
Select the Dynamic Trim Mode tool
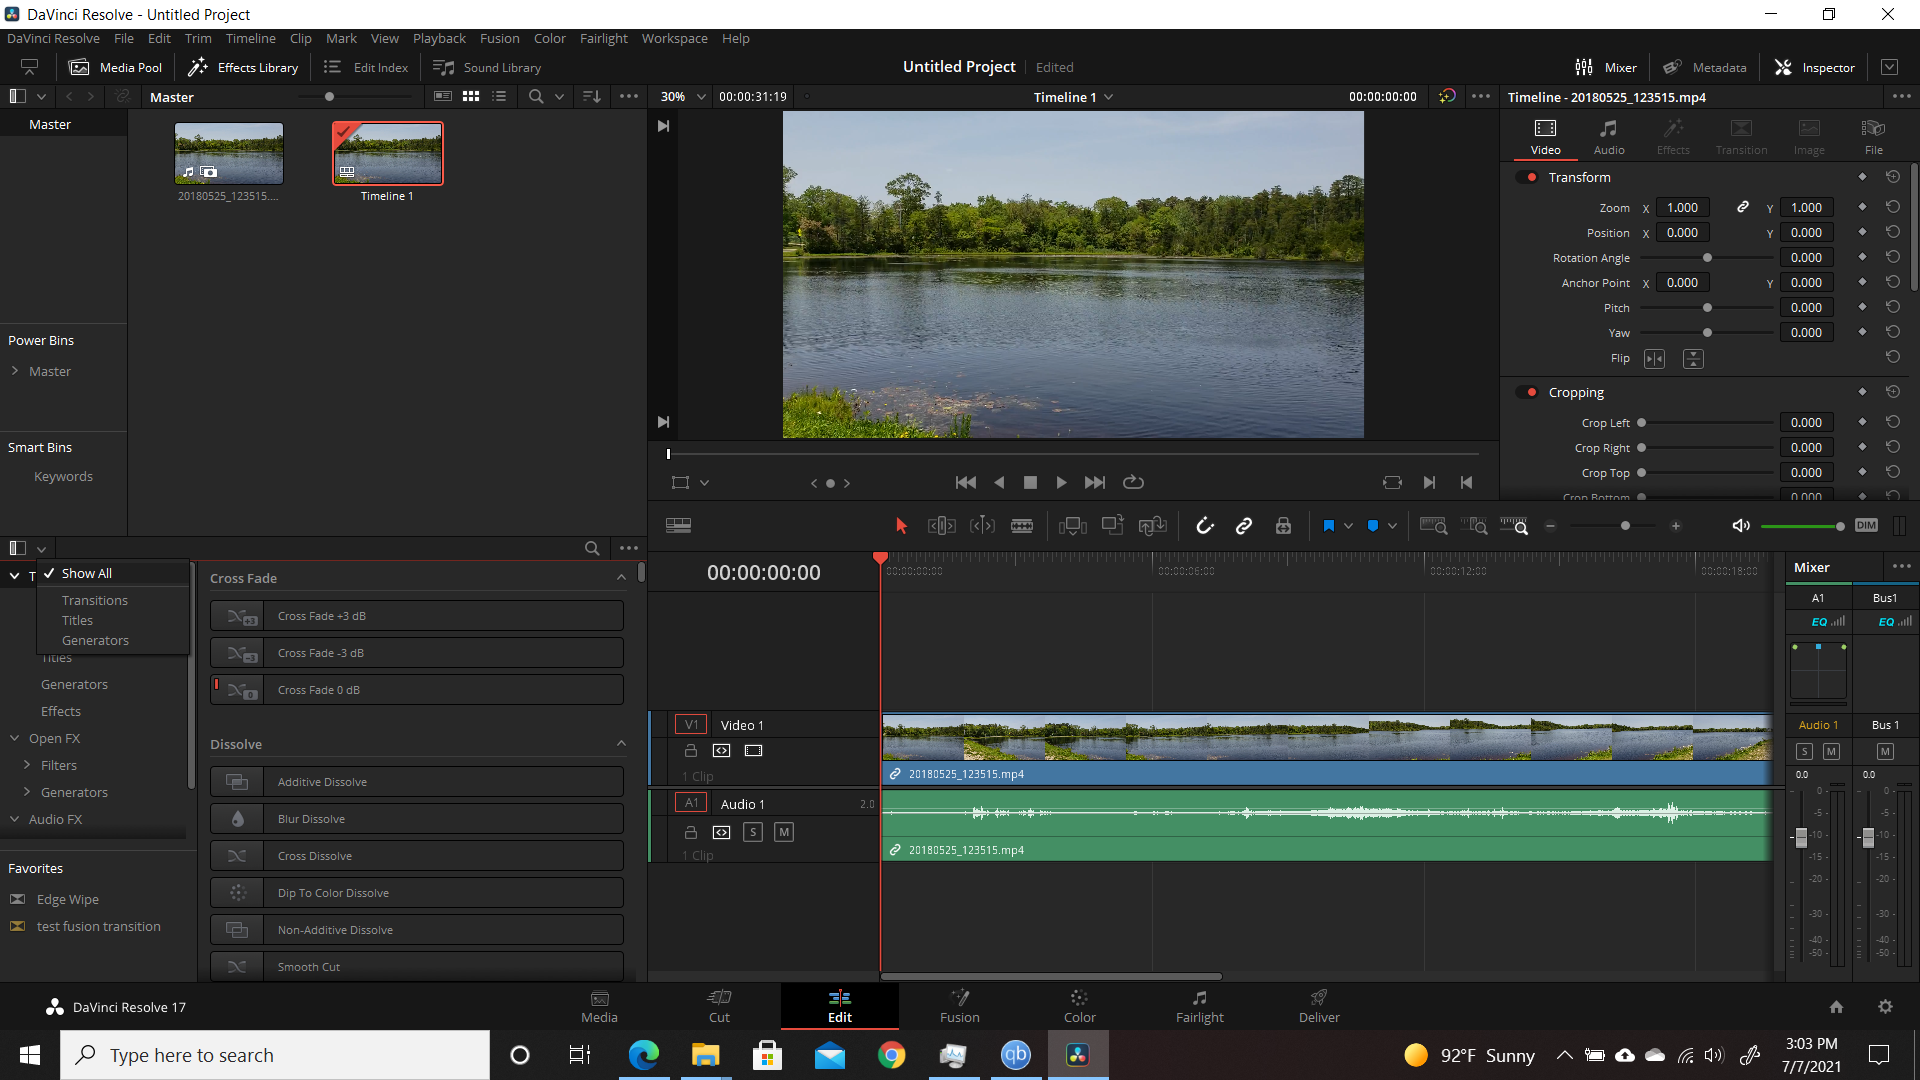[x=982, y=526]
